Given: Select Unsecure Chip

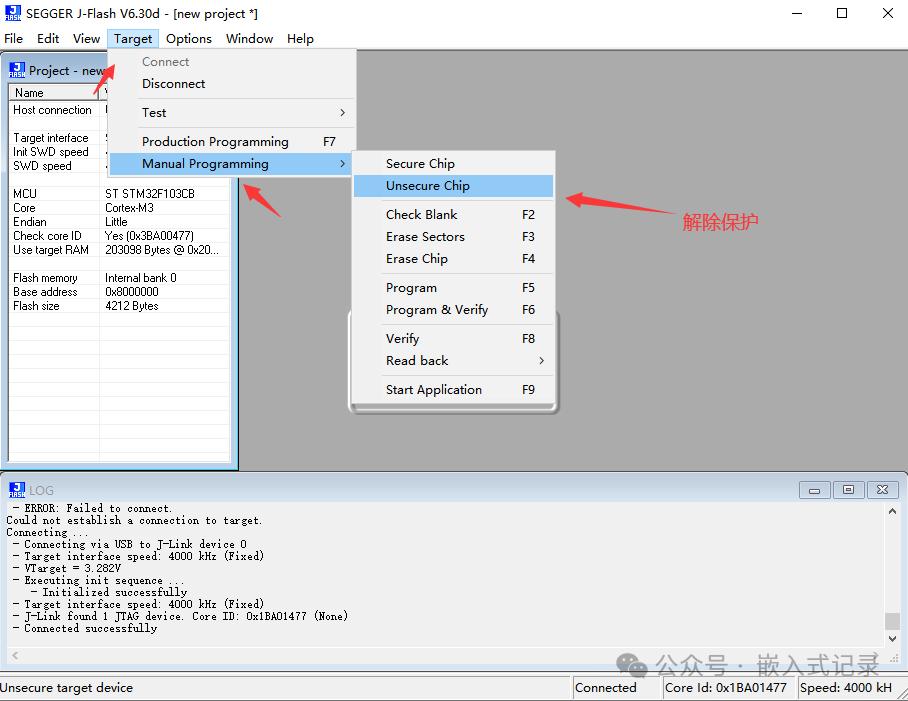Looking at the screenshot, I should pos(453,186).
